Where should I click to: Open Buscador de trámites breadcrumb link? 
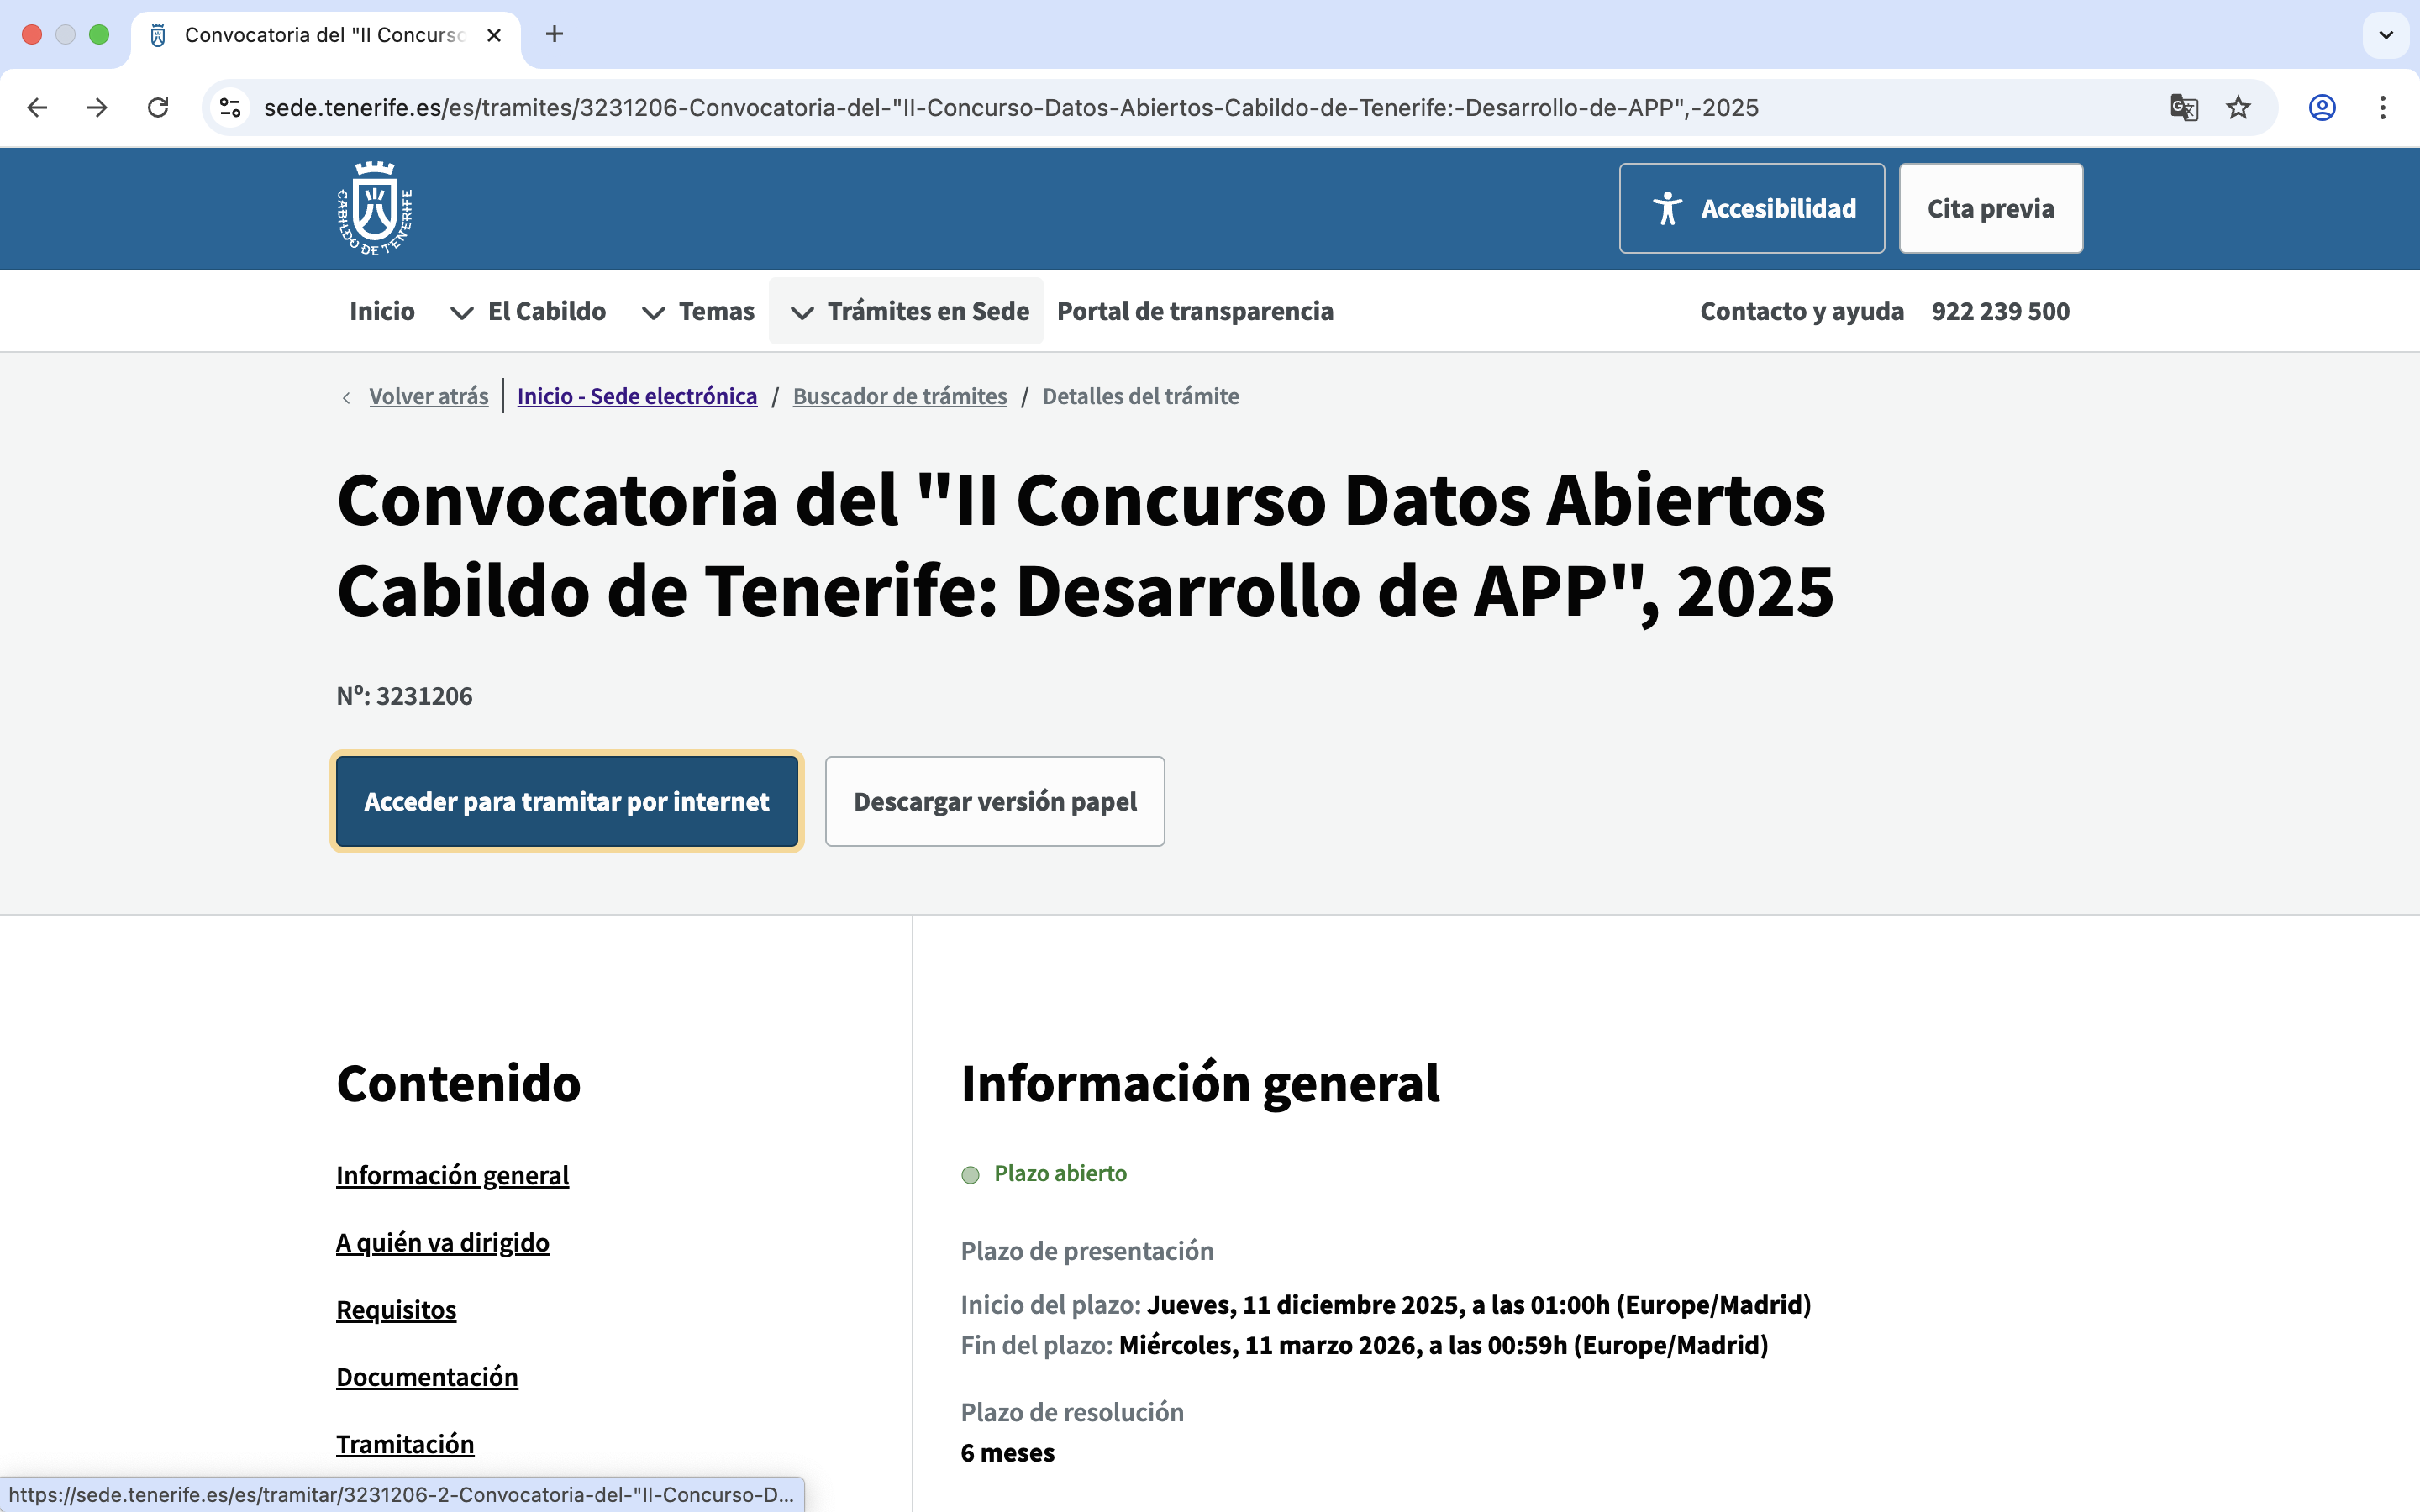(899, 396)
